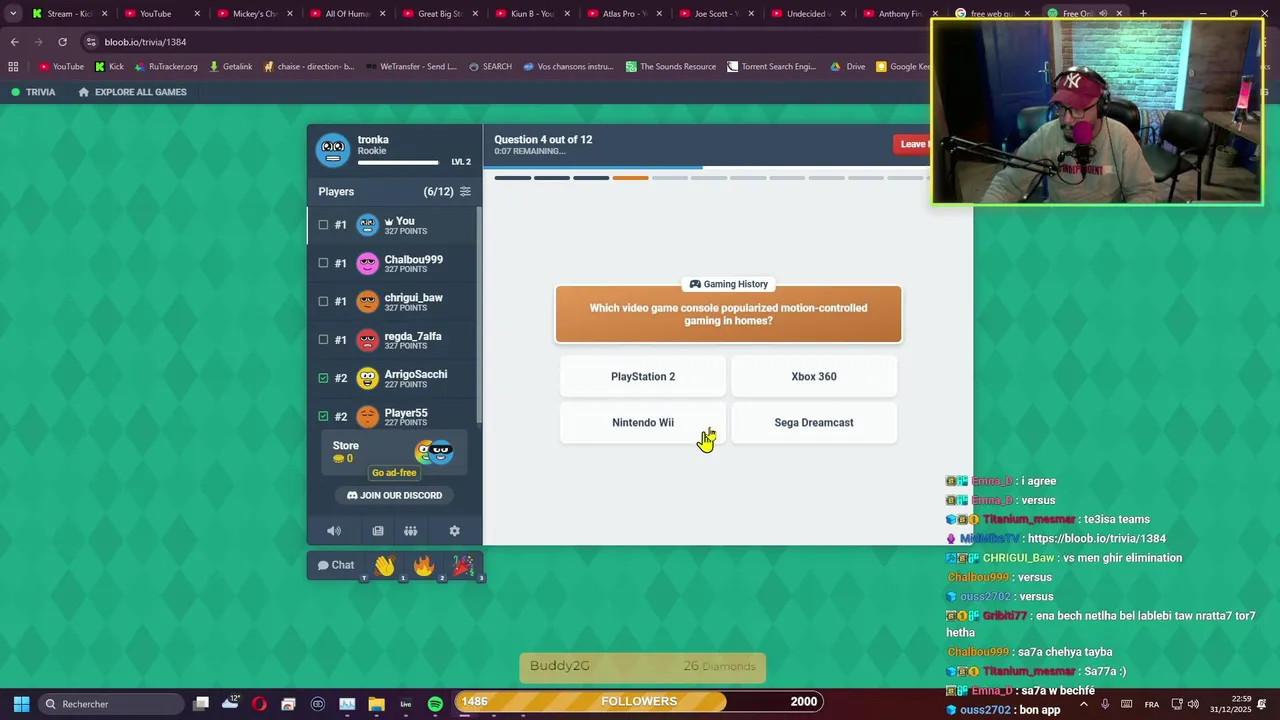Click the question 4 orange progress segment
1280x720 pixels.
pos(630,178)
